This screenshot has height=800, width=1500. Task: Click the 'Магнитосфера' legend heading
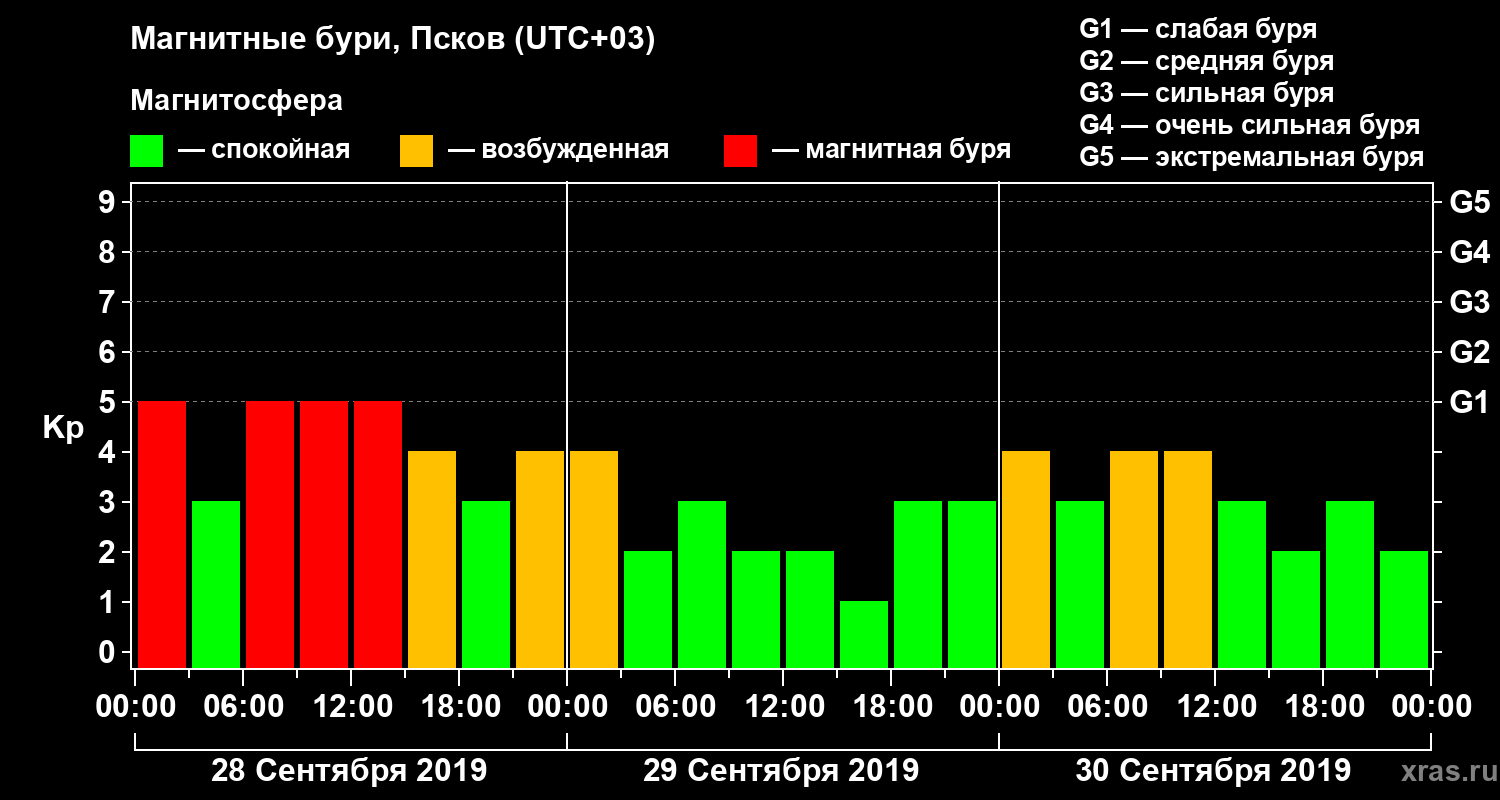[236, 101]
